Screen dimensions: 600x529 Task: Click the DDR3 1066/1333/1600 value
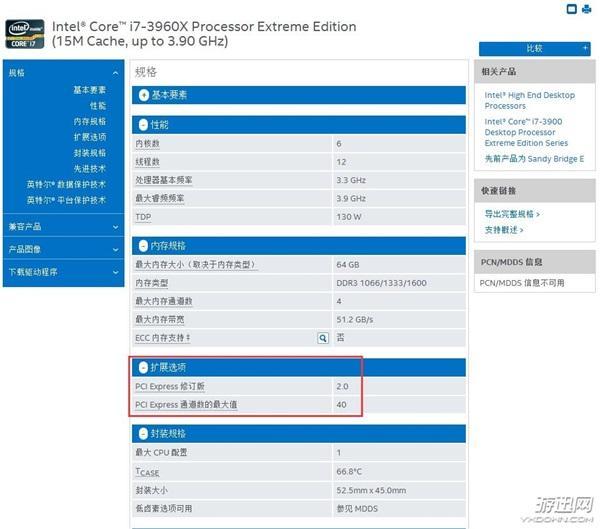pyautogui.click(x=381, y=283)
